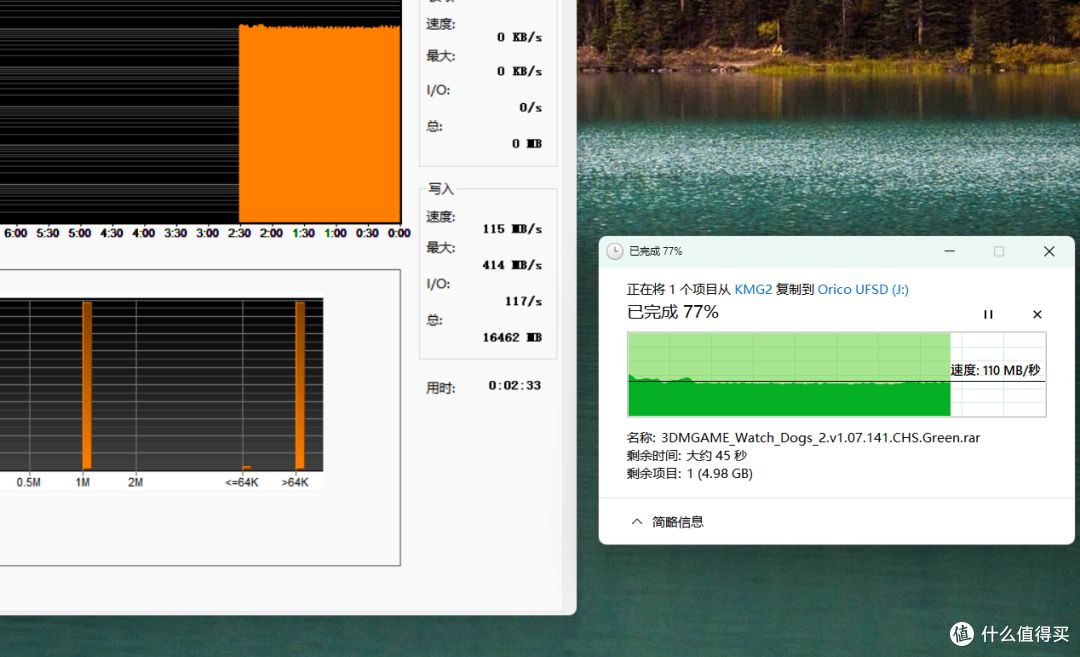Click the orange 1M block size bar
The image size is (1080, 657).
(87, 386)
